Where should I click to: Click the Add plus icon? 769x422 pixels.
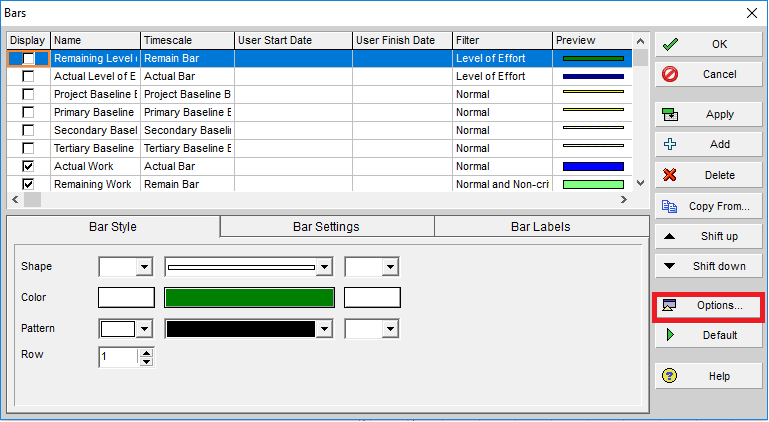click(x=670, y=144)
